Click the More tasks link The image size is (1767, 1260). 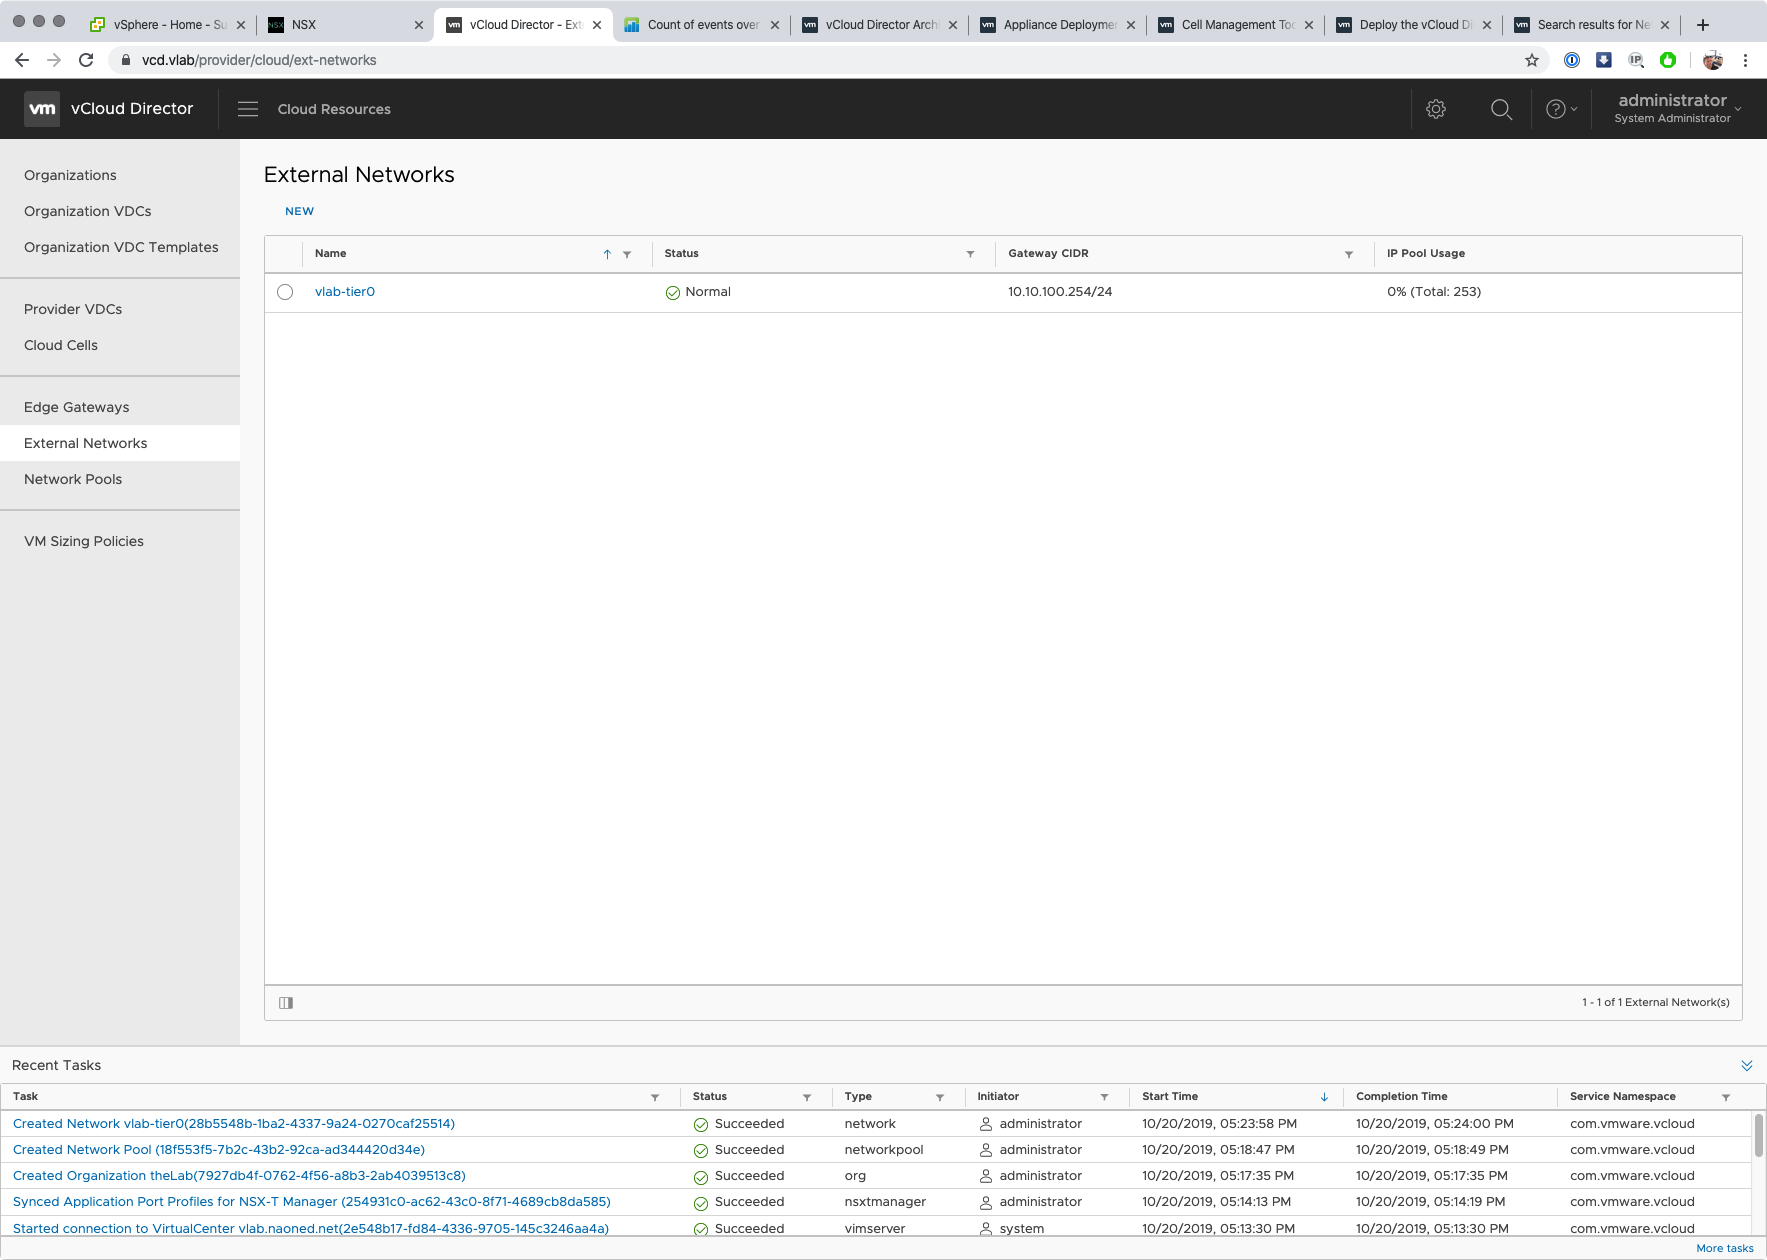(x=1724, y=1248)
